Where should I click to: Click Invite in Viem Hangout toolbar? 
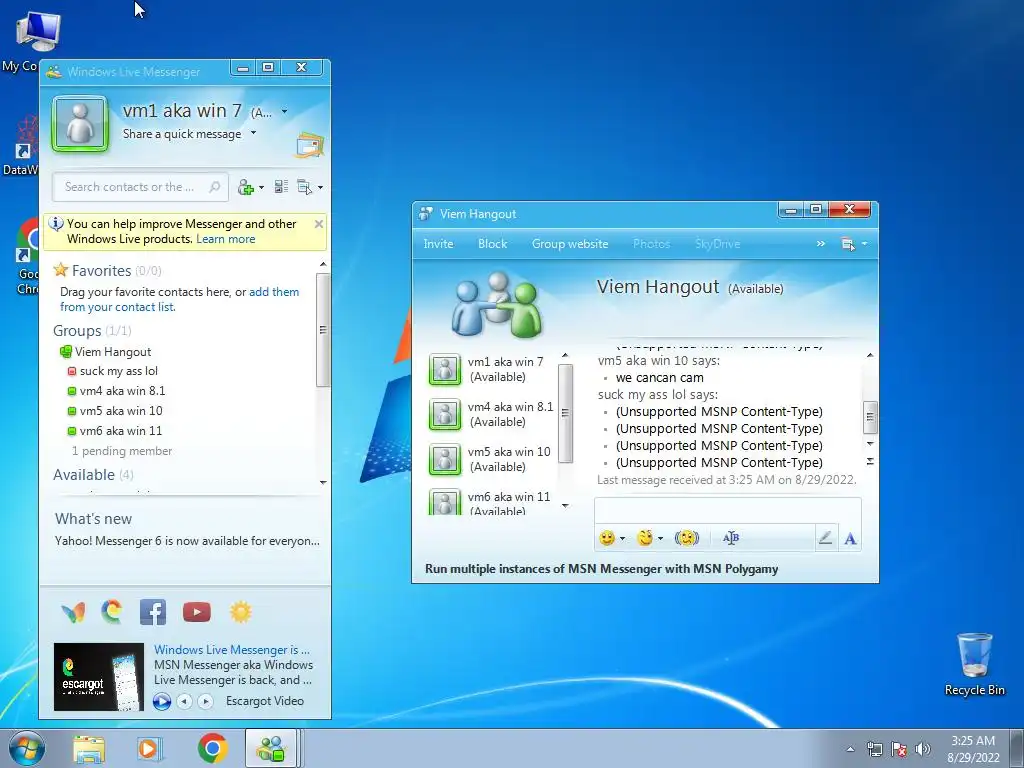click(x=438, y=244)
